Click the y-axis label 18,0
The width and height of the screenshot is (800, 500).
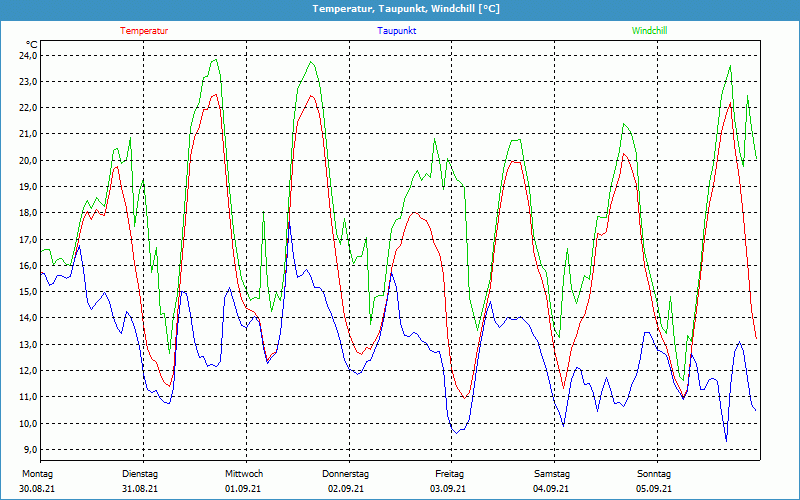[28, 213]
